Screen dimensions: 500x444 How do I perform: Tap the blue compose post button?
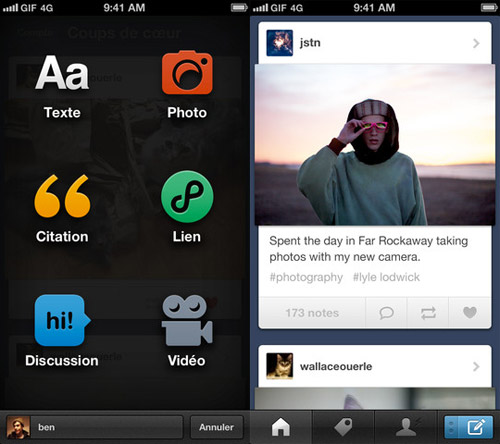coord(468,427)
